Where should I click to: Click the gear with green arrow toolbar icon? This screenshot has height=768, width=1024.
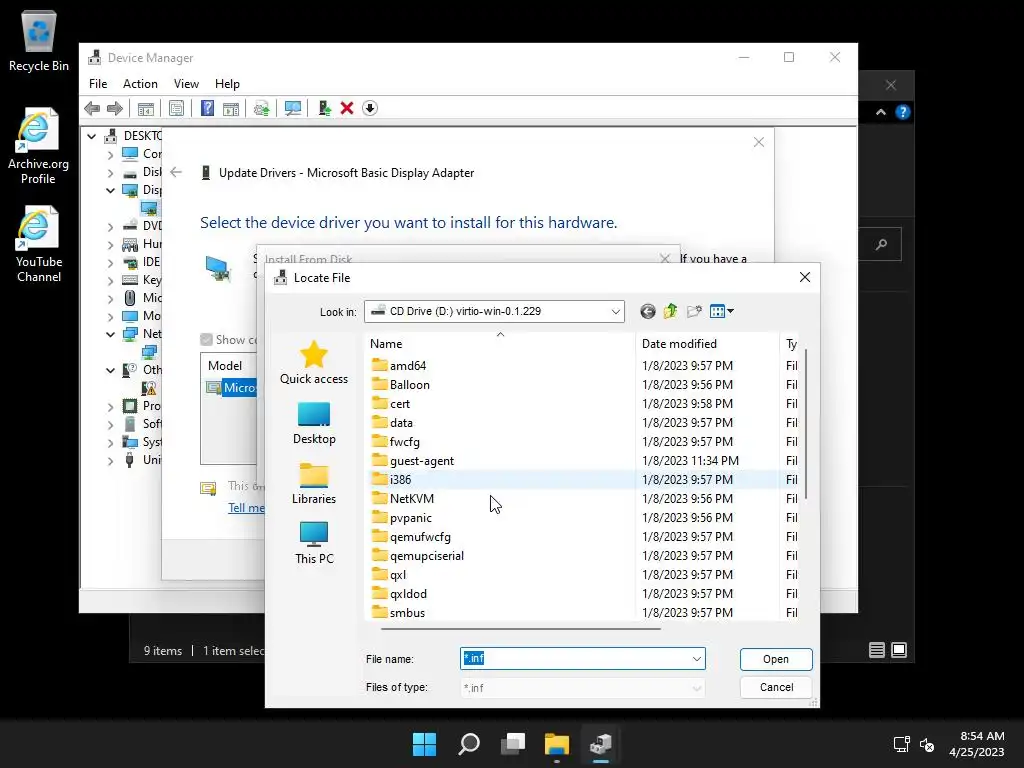pyautogui.click(x=261, y=108)
